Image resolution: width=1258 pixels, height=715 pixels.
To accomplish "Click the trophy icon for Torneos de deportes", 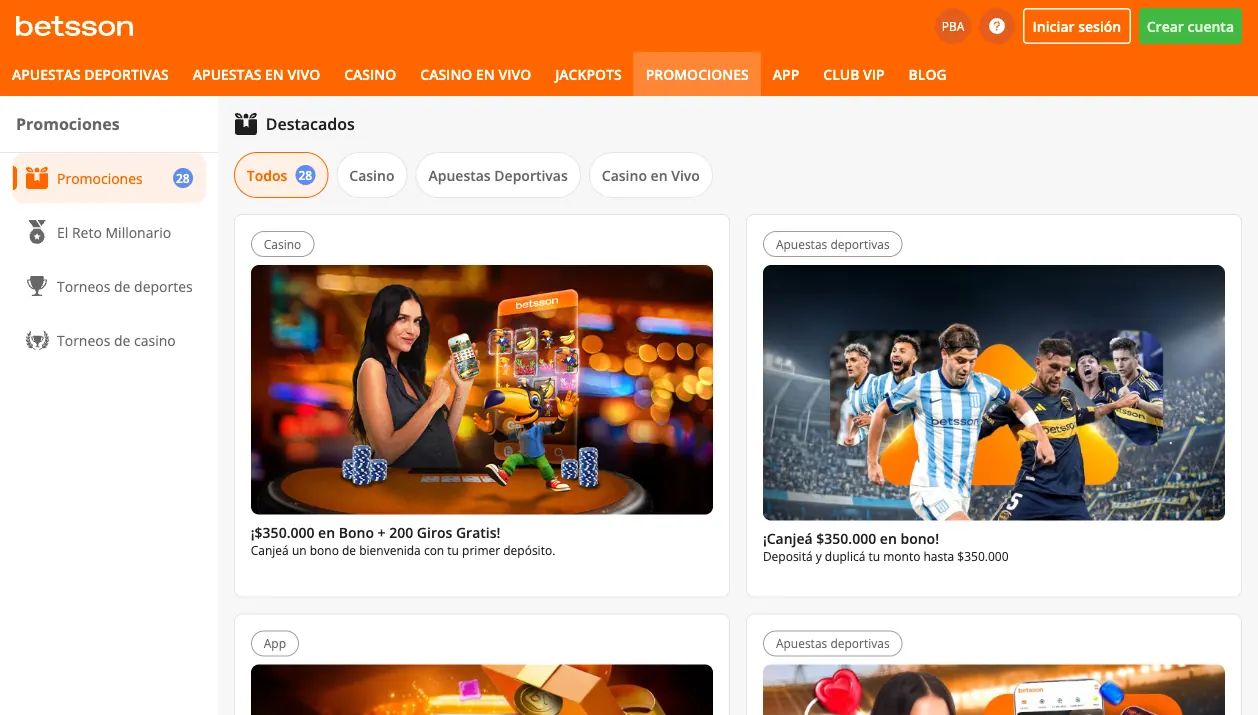I will coord(37,287).
